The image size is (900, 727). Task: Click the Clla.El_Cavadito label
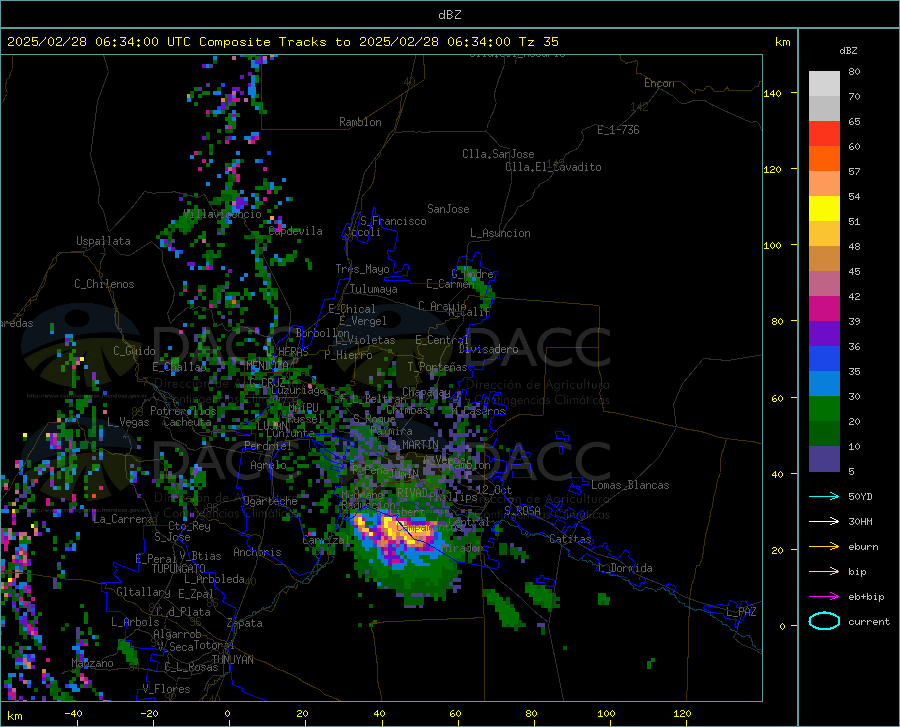coord(553,167)
